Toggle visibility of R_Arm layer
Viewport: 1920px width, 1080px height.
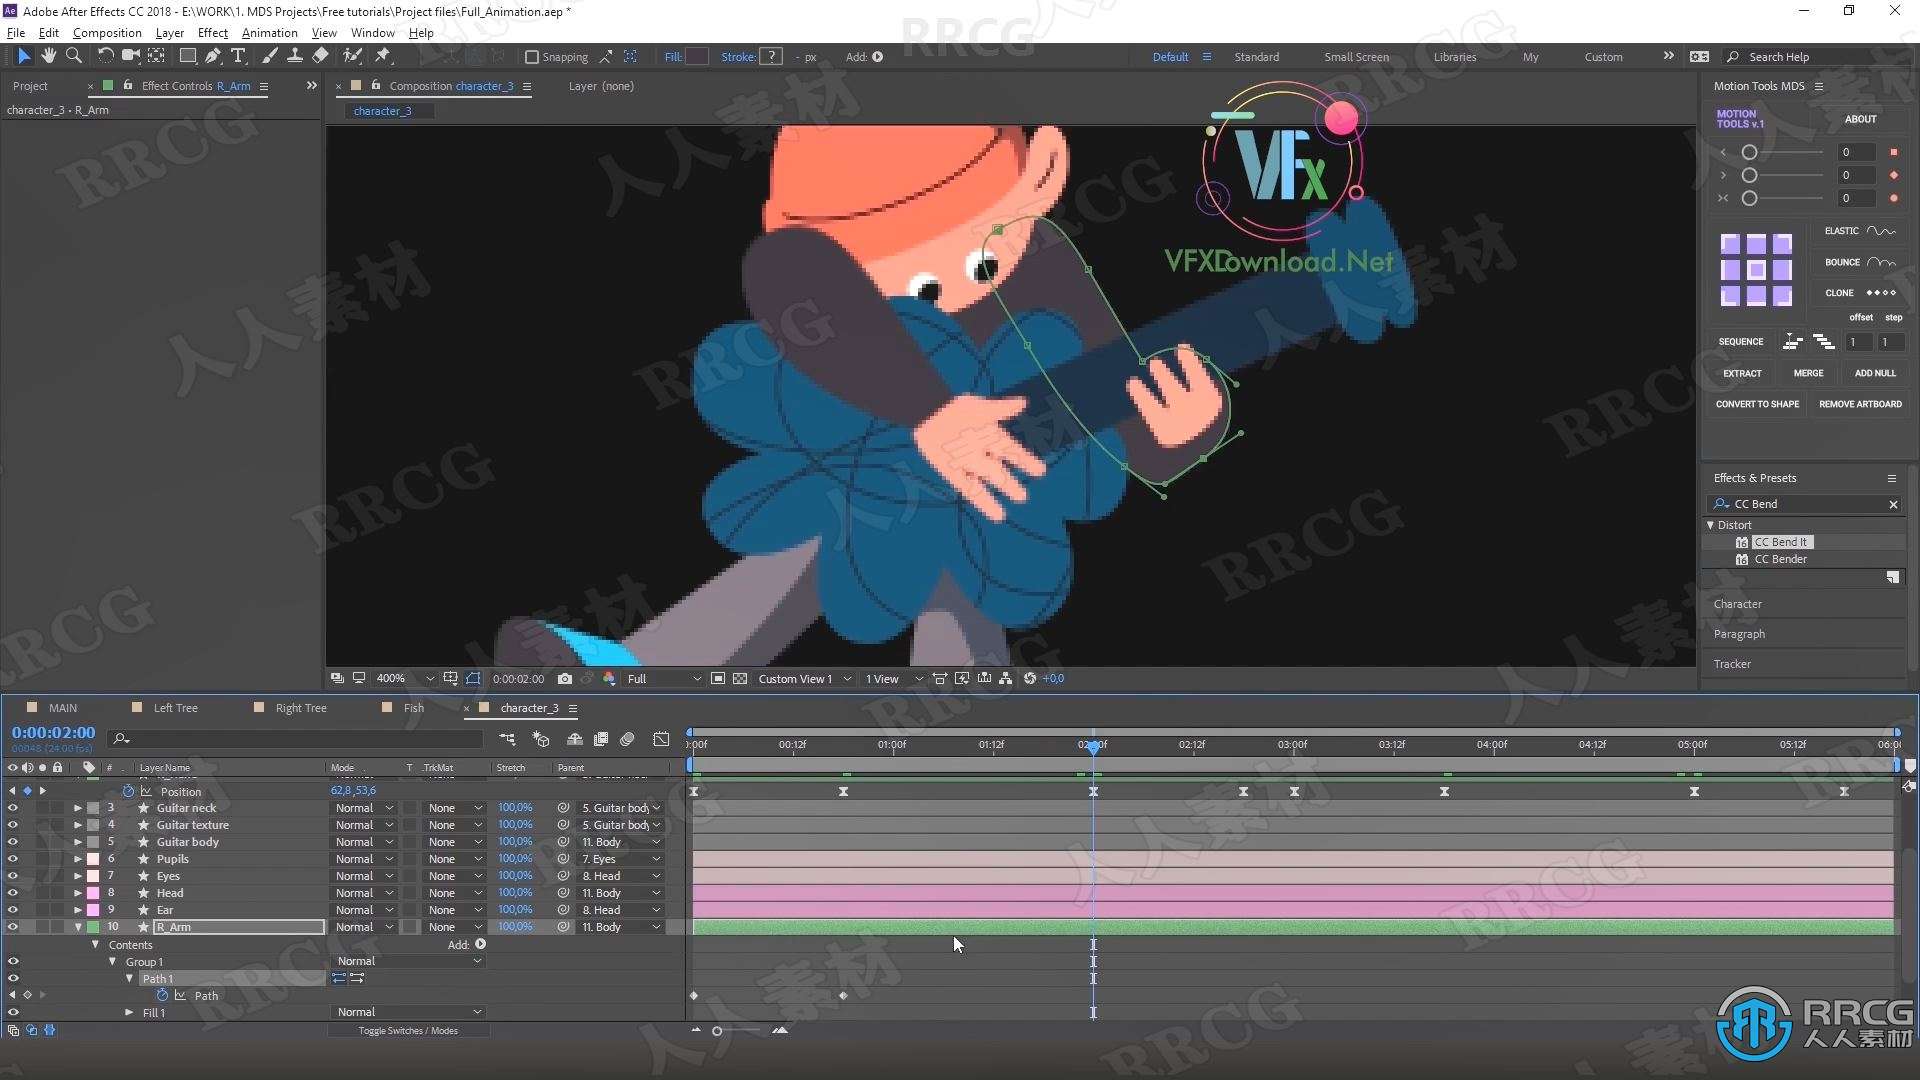pos(11,926)
